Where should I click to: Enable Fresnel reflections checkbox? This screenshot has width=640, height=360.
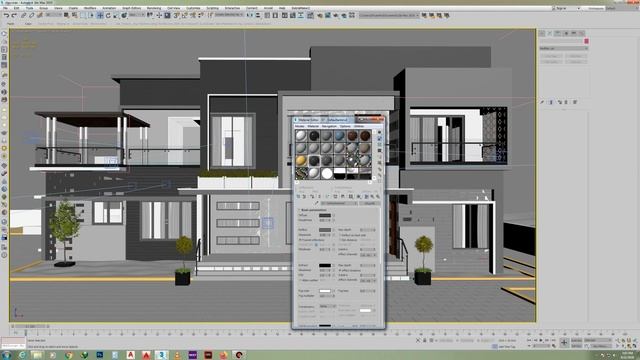tap(300, 240)
